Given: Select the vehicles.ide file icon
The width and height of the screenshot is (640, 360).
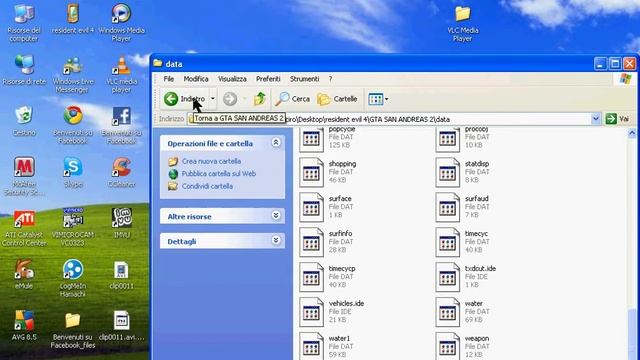Looking at the screenshot, I should click(x=311, y=313).
